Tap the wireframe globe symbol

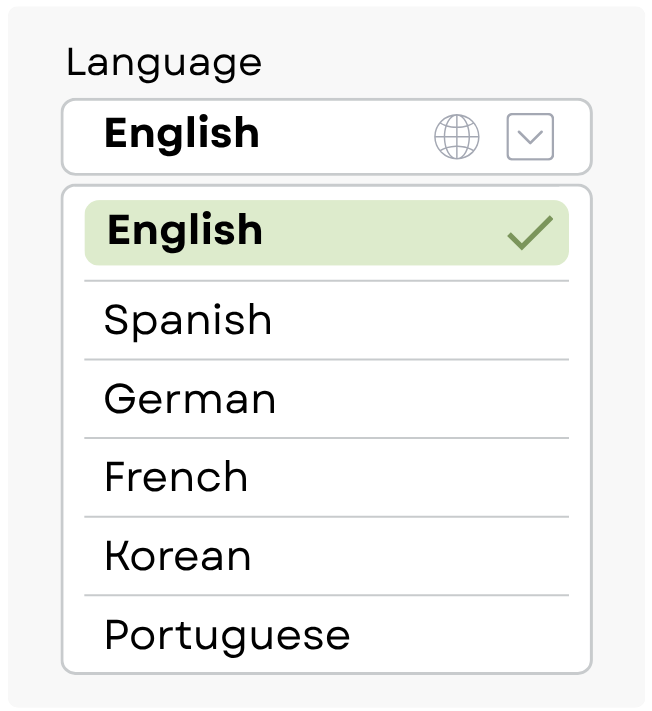click(x=456, y=137)
